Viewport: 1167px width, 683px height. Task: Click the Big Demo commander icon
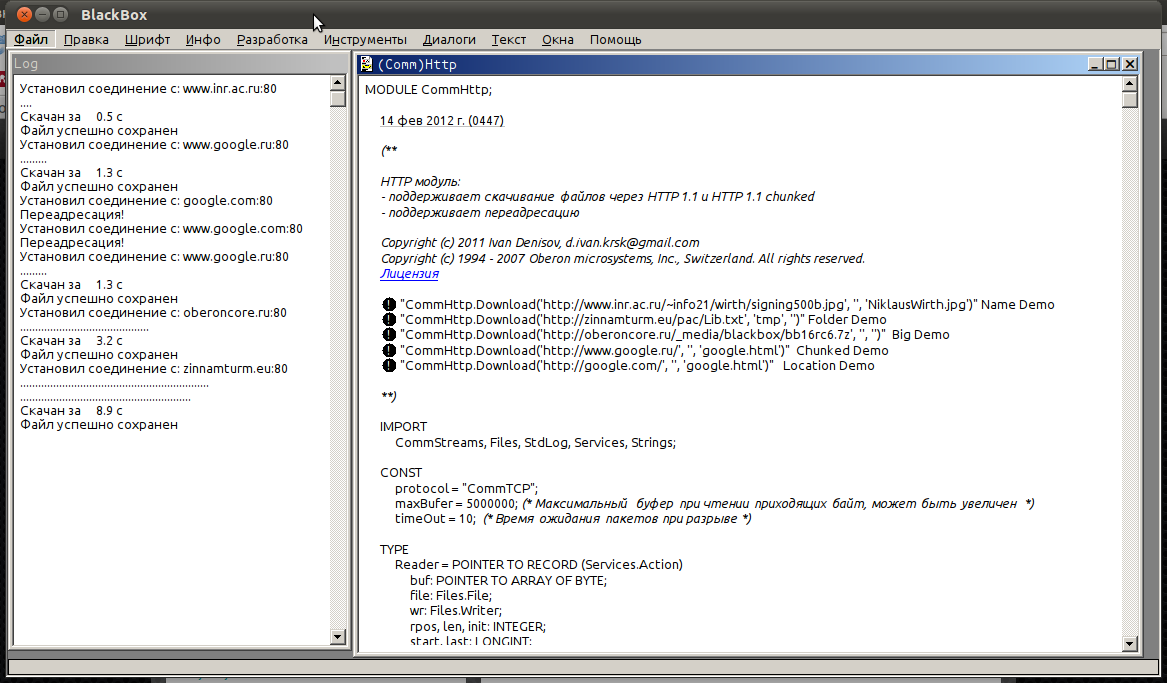388,335
